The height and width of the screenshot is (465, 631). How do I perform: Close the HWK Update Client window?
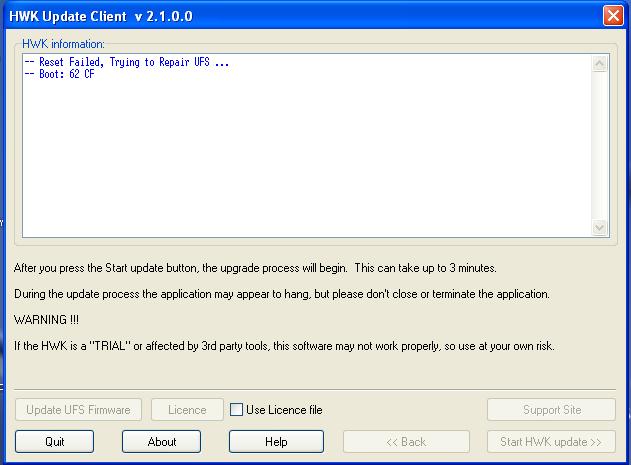(x=613, y=16)
